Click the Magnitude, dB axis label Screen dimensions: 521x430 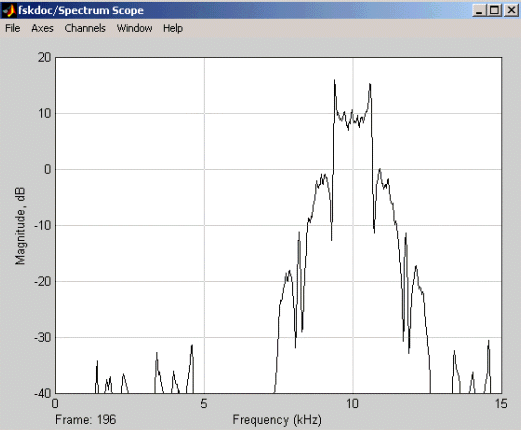pyautogui.click(x=20, y=226)
